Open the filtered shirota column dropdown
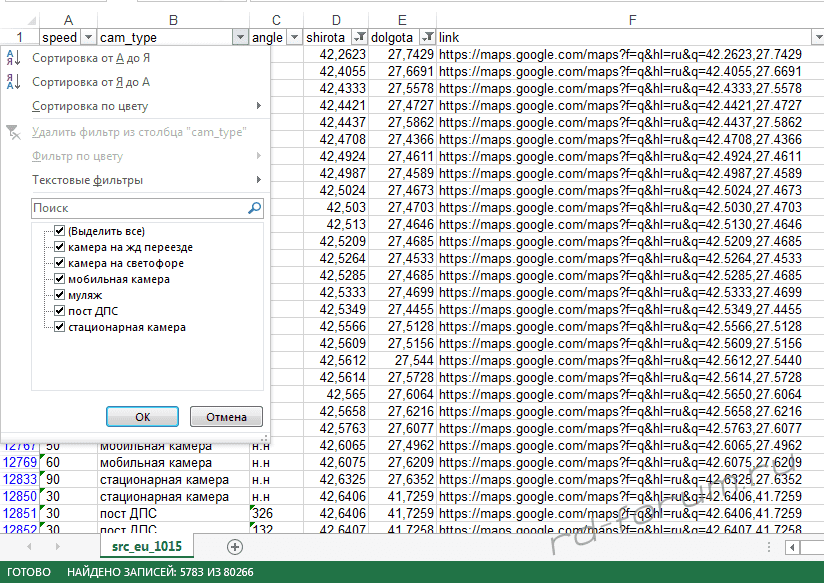824x583 pixels. pos(360,37)
